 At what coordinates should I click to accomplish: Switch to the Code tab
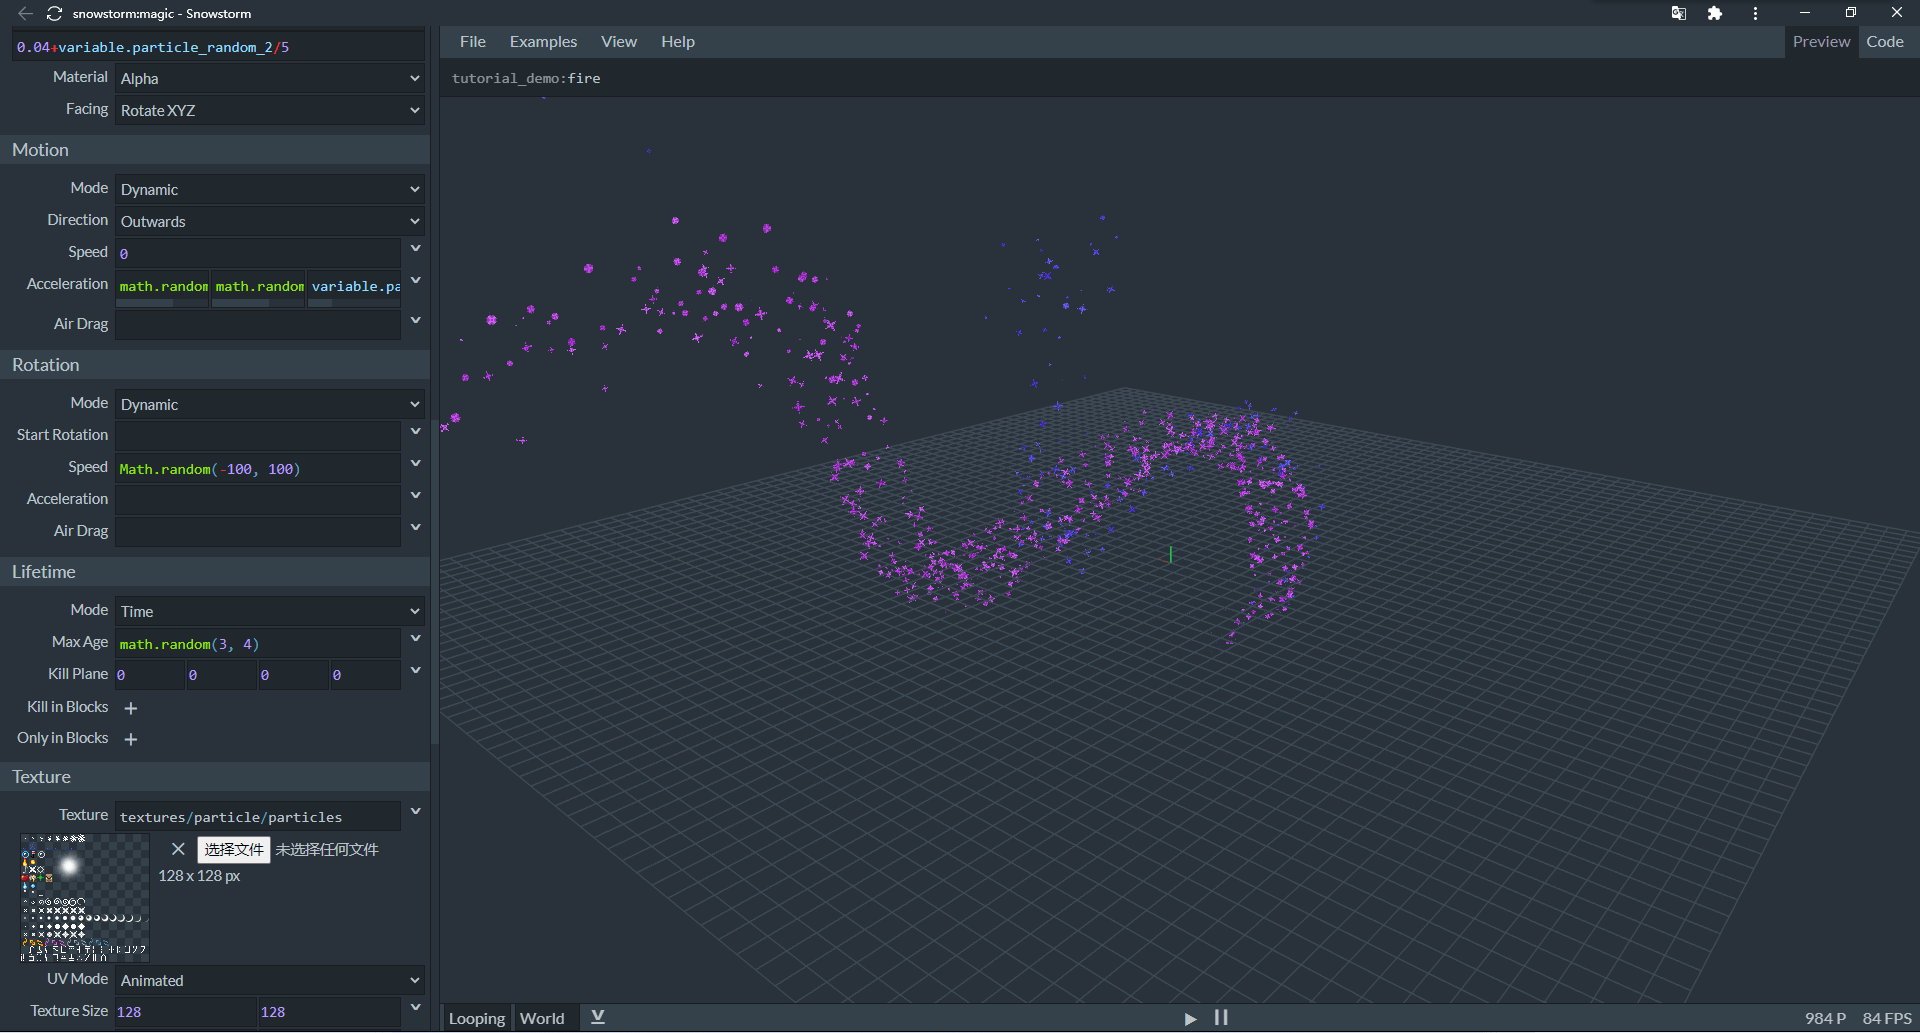pyautogui.click(x=1885, y=42)
